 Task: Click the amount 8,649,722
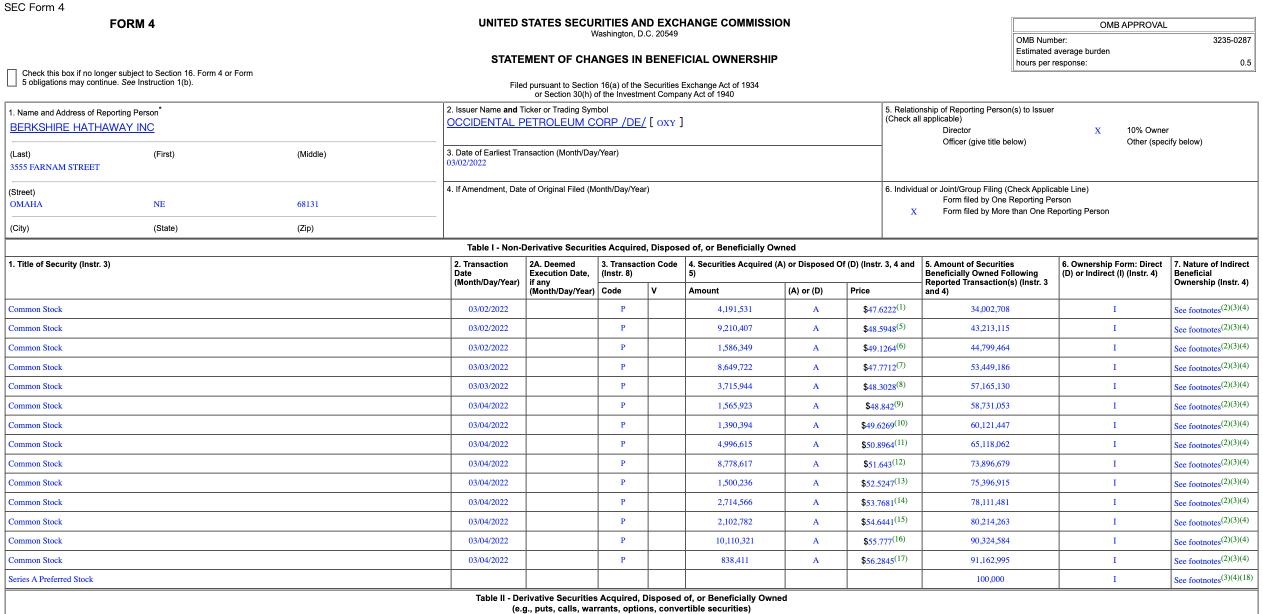coord(735,367)
